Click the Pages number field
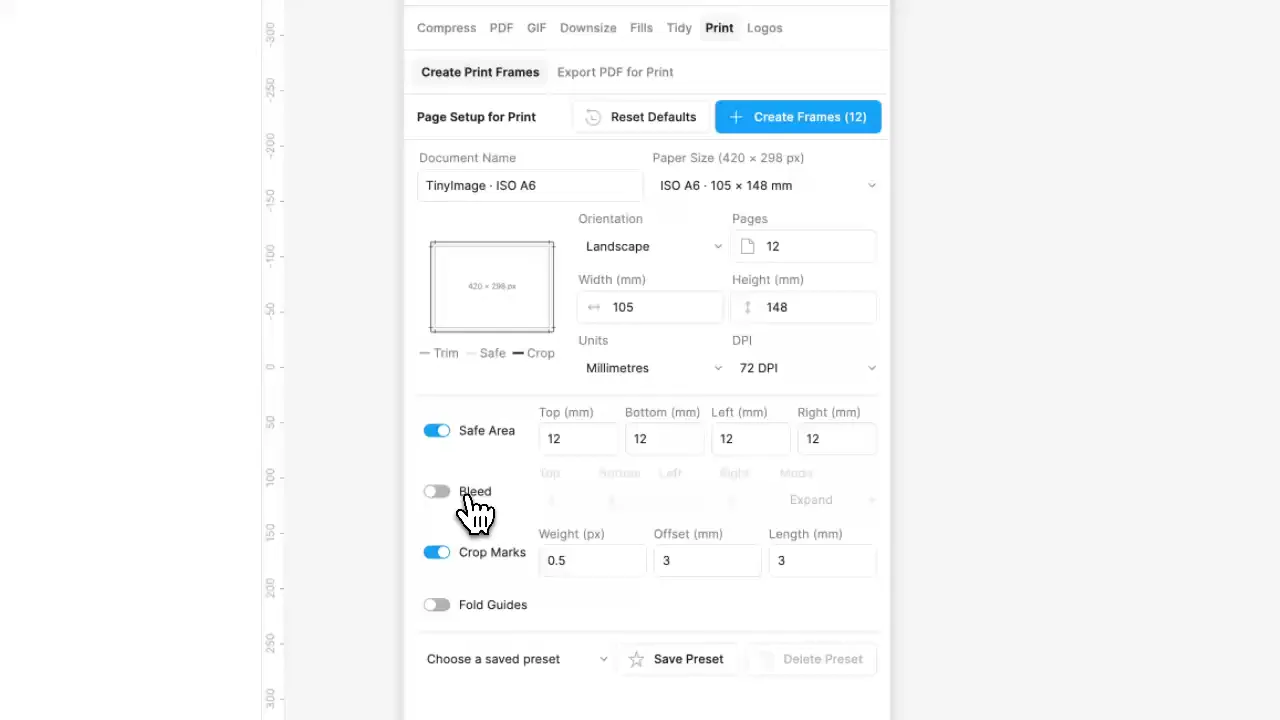Image resolution: width=1280 pixels, height=720 pixels. tap(804, 246)
